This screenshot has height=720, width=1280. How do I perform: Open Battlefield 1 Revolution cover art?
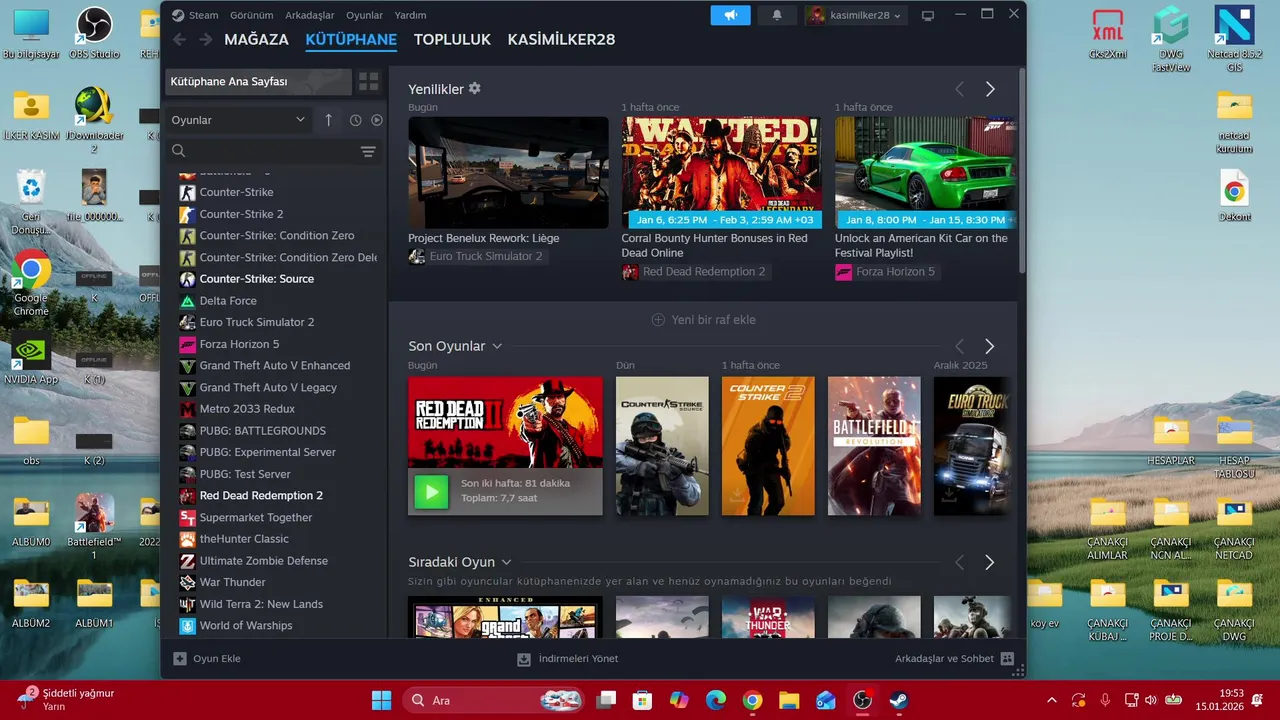874,446
